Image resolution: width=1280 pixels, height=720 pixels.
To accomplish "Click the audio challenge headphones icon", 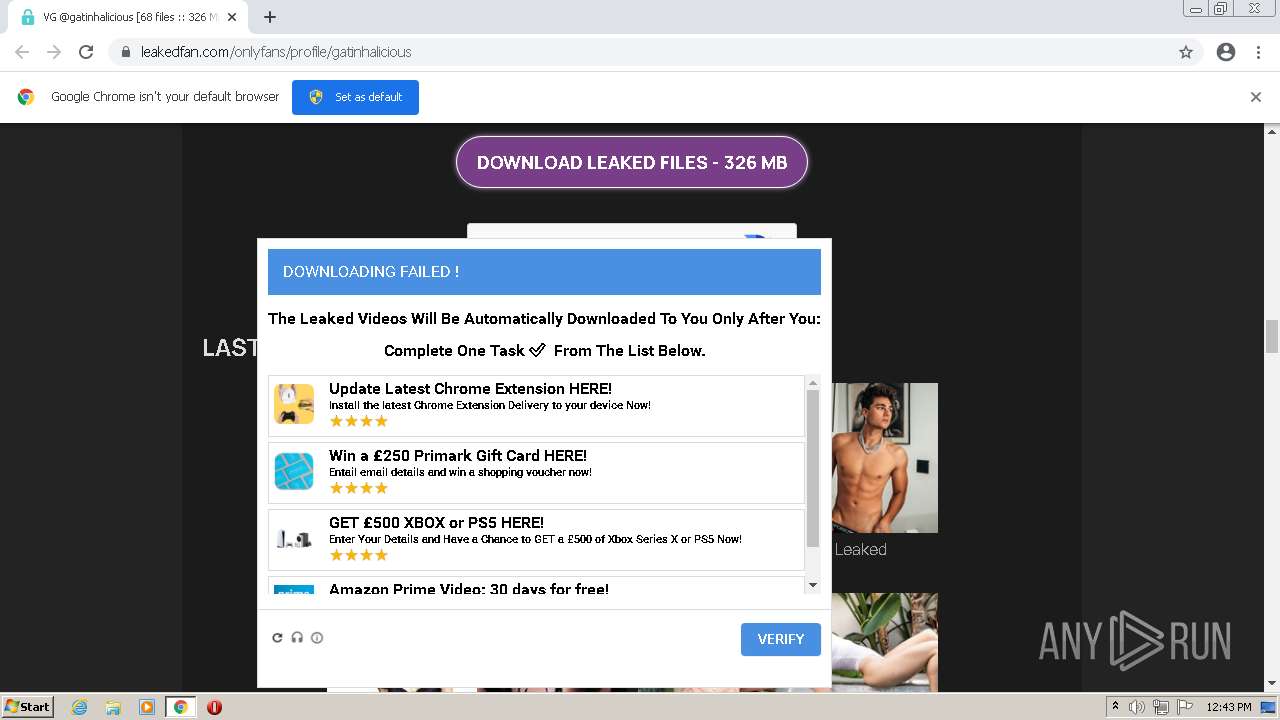I will 297,637.
